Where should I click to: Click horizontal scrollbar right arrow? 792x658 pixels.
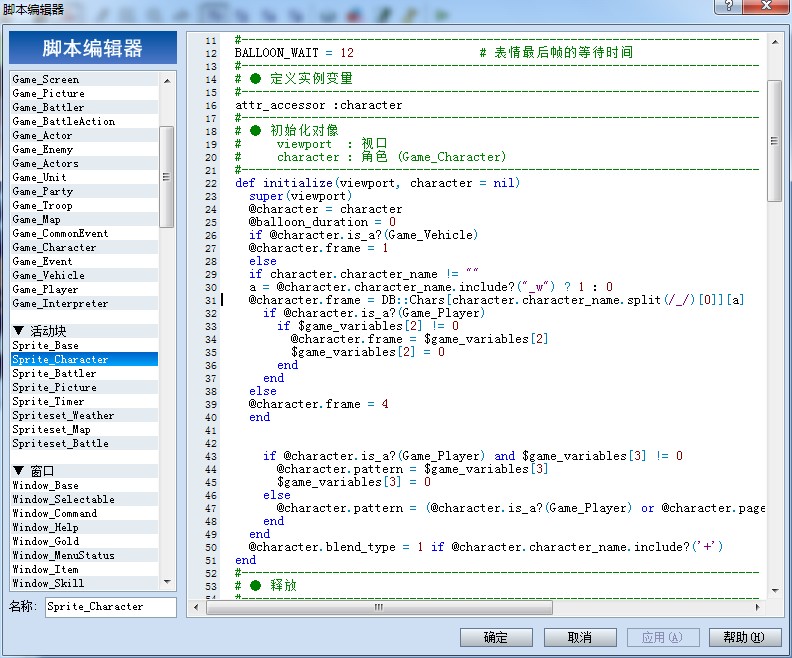(x=757, y=608)
